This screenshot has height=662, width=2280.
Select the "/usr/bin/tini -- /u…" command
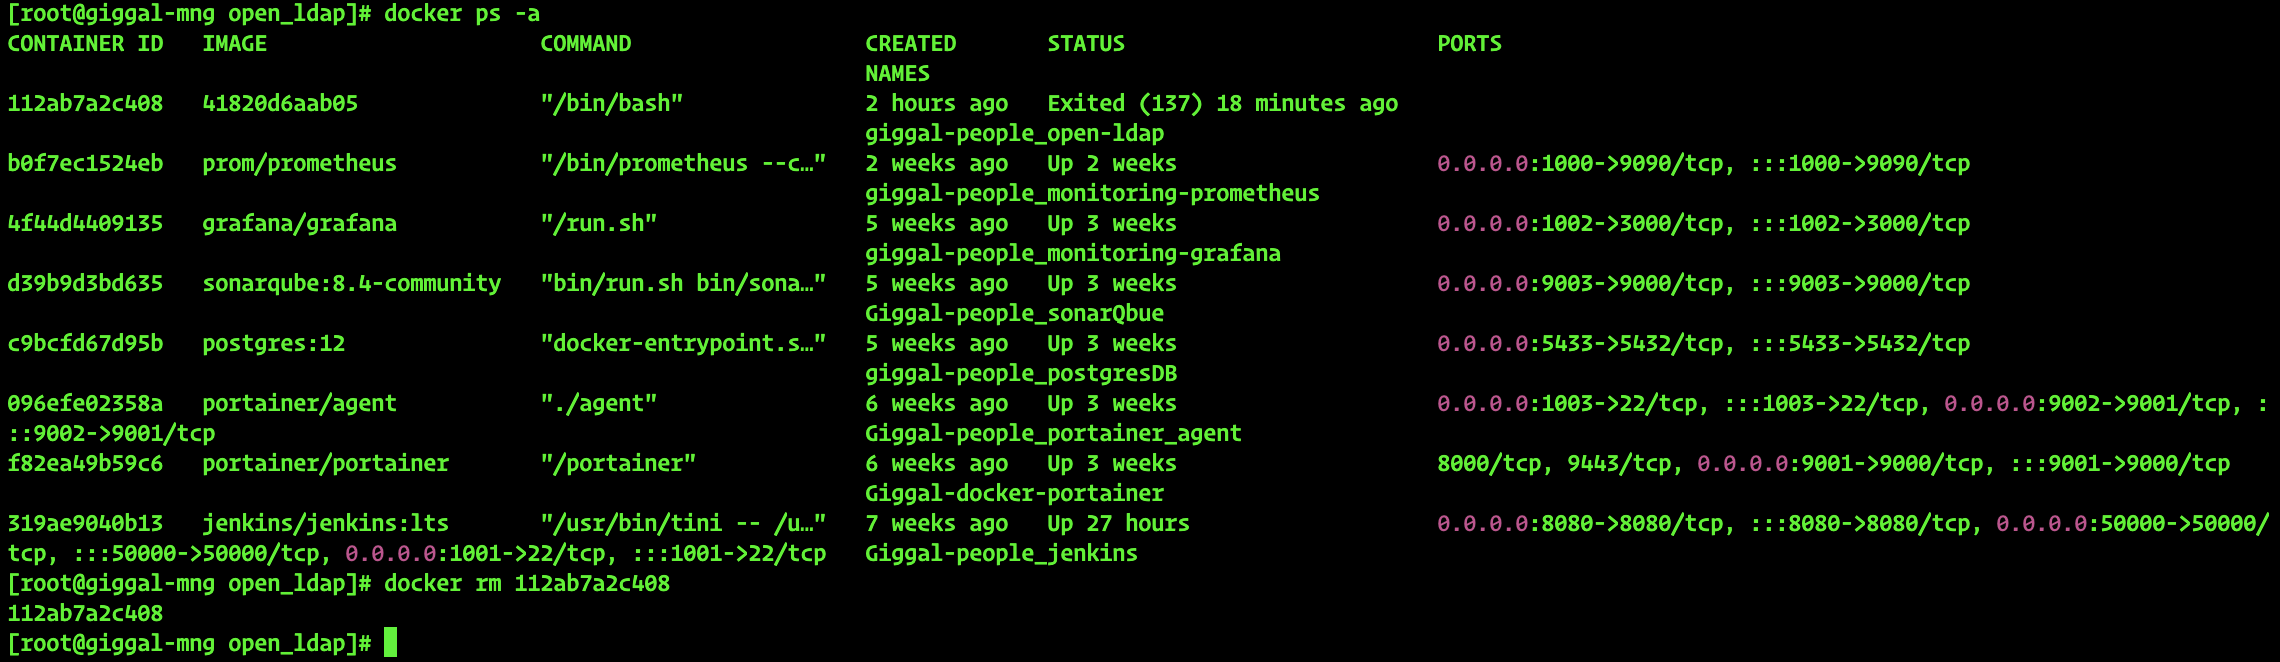click(683, 524)
